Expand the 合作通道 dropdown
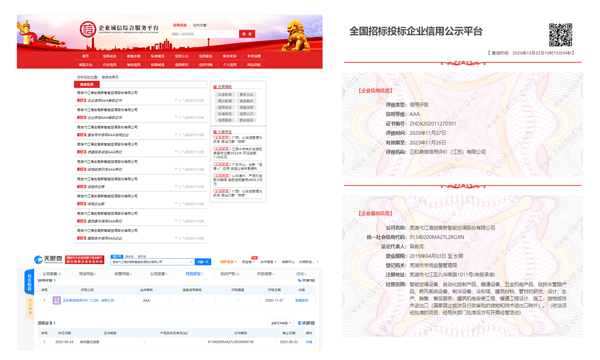 tap(268, 262)
